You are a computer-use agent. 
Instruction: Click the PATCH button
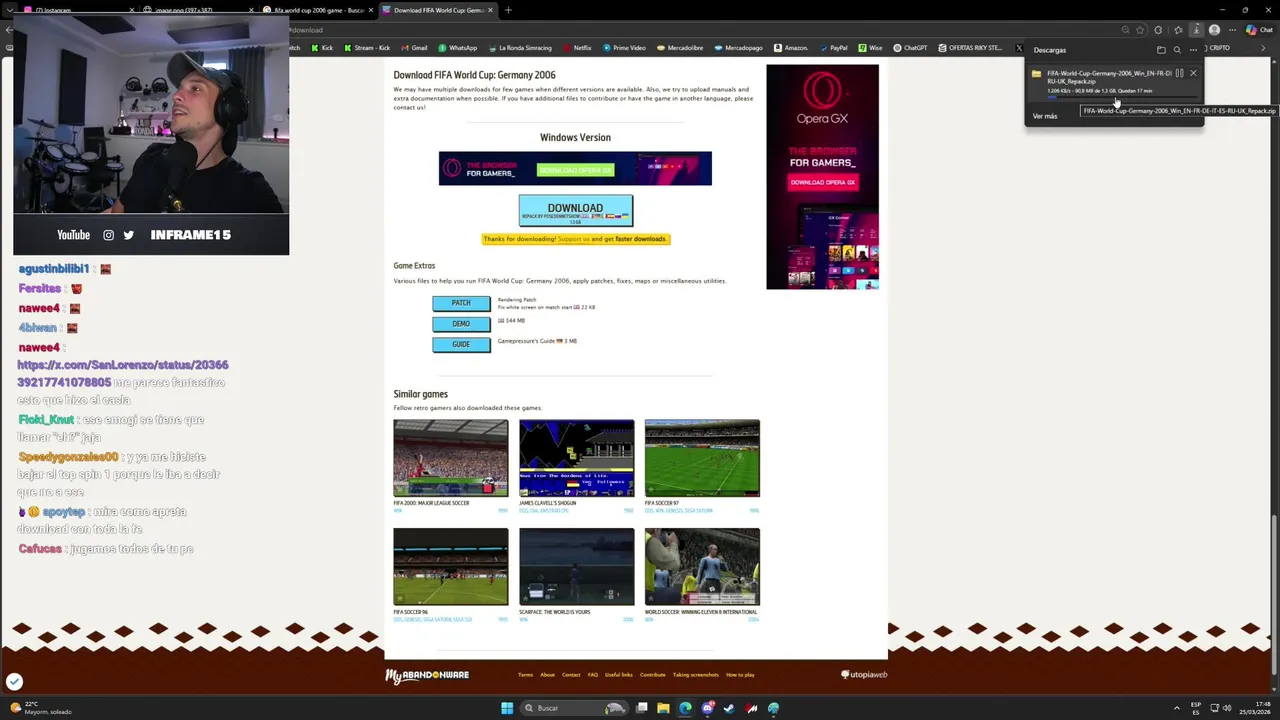[461, 303]
